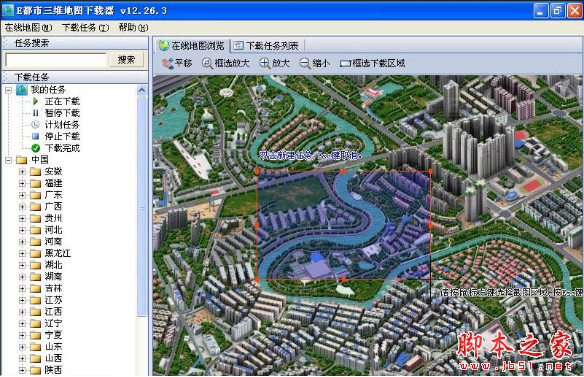Screen dimensions: 584x377
Task: Open the 帮助 menu
Action: [133, 28]
